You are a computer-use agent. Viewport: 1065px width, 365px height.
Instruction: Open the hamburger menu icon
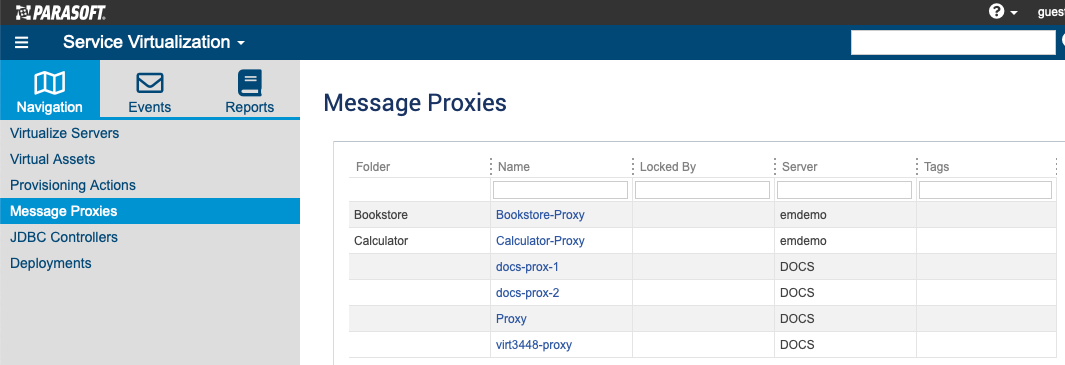[22, 43]
